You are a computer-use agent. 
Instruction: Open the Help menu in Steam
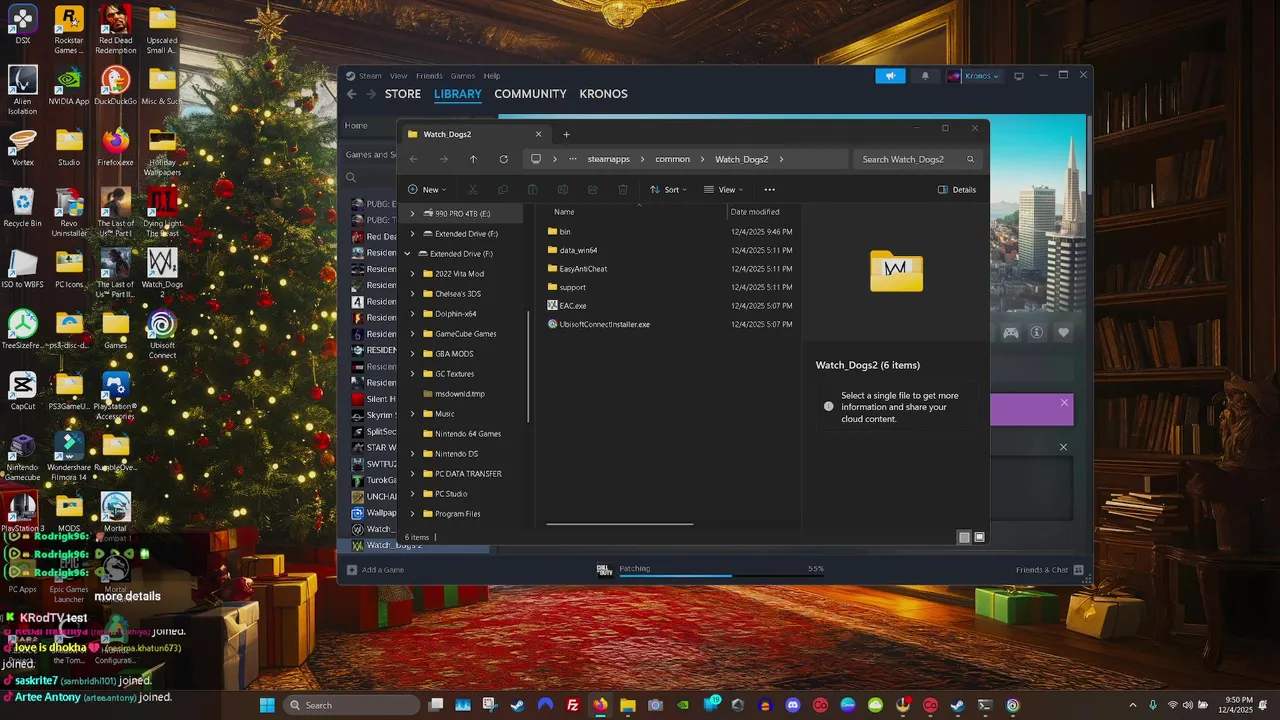point(492,76)
